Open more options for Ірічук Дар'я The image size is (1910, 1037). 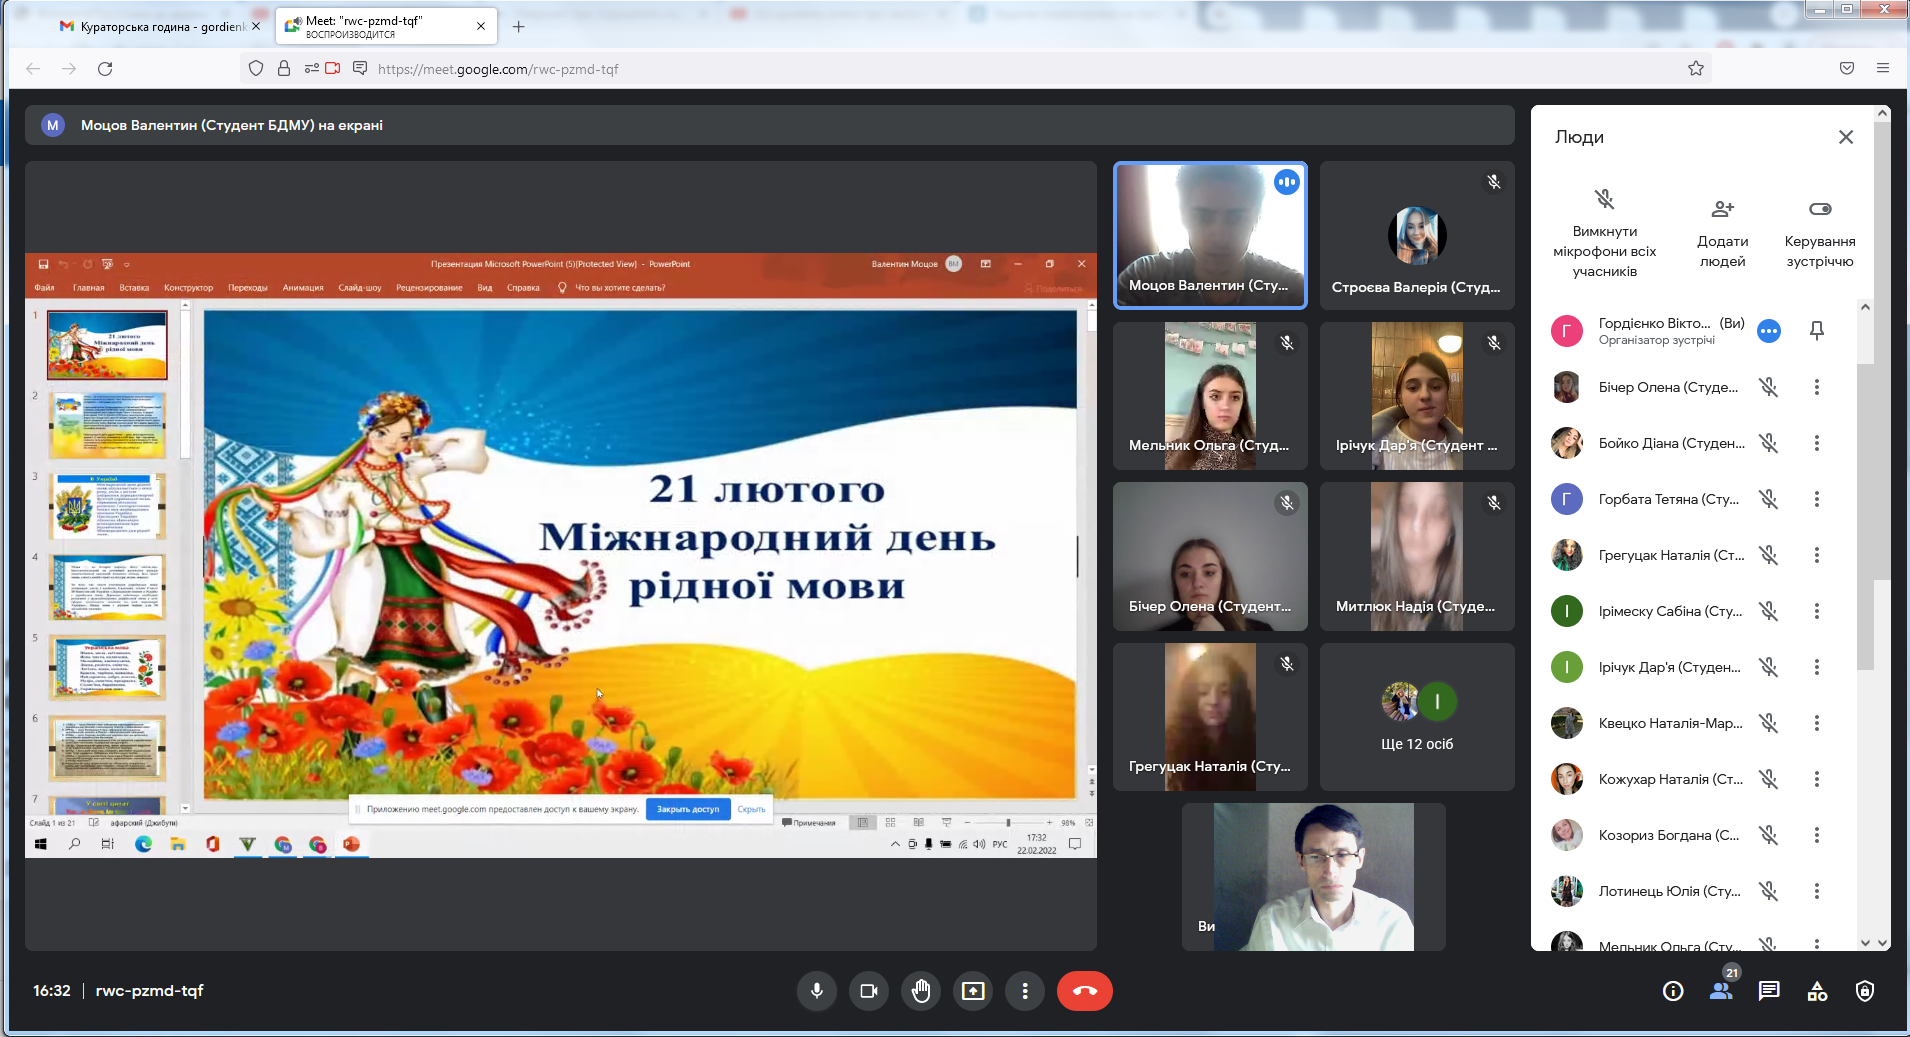point(1817,667)
